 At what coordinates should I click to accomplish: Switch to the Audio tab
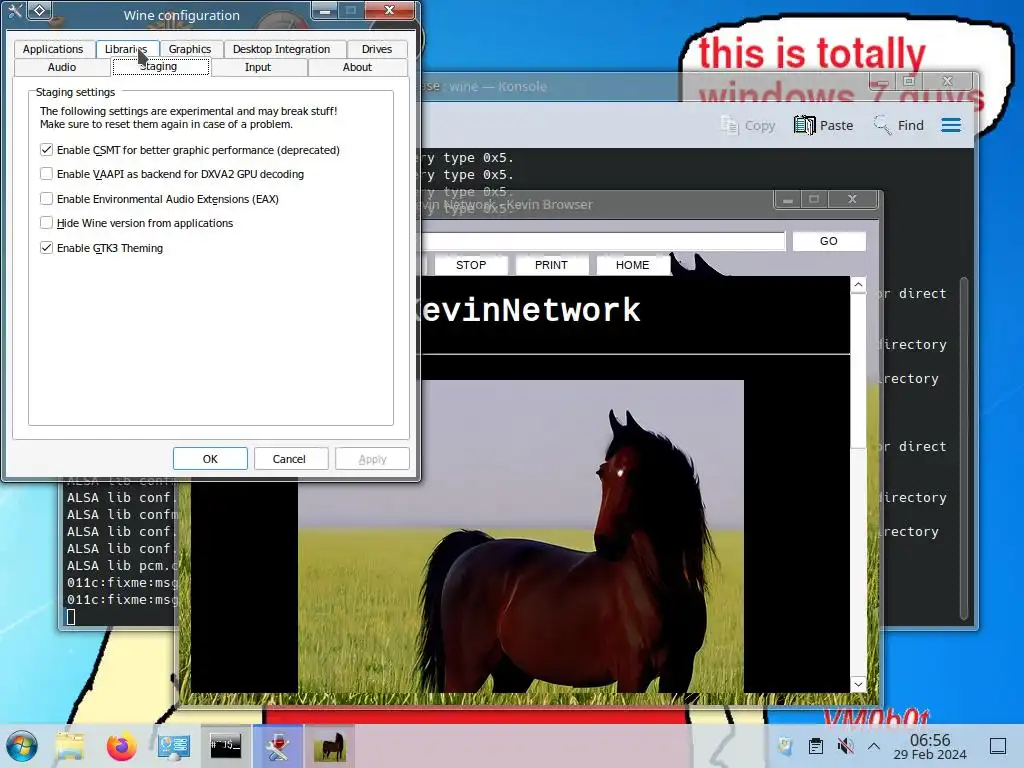point(62,67)
